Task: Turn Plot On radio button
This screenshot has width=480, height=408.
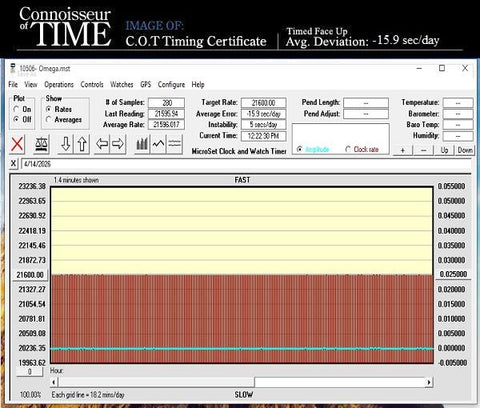Action: pos(16,109)
